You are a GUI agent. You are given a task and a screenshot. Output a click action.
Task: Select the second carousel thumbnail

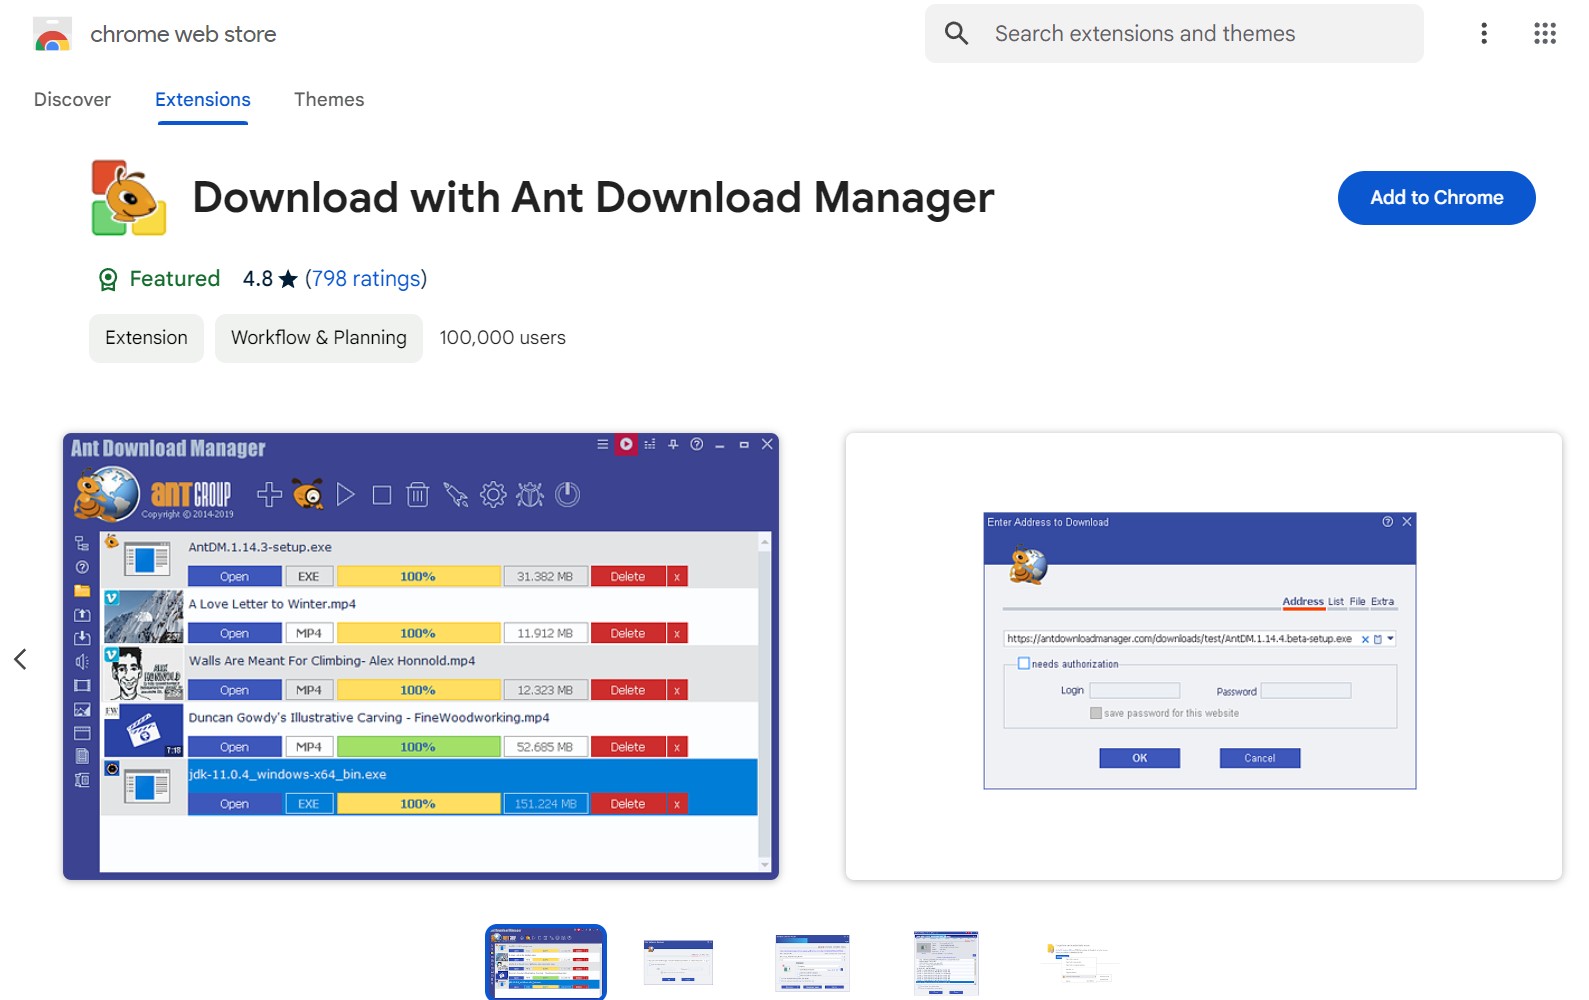[x=679, y=962]
